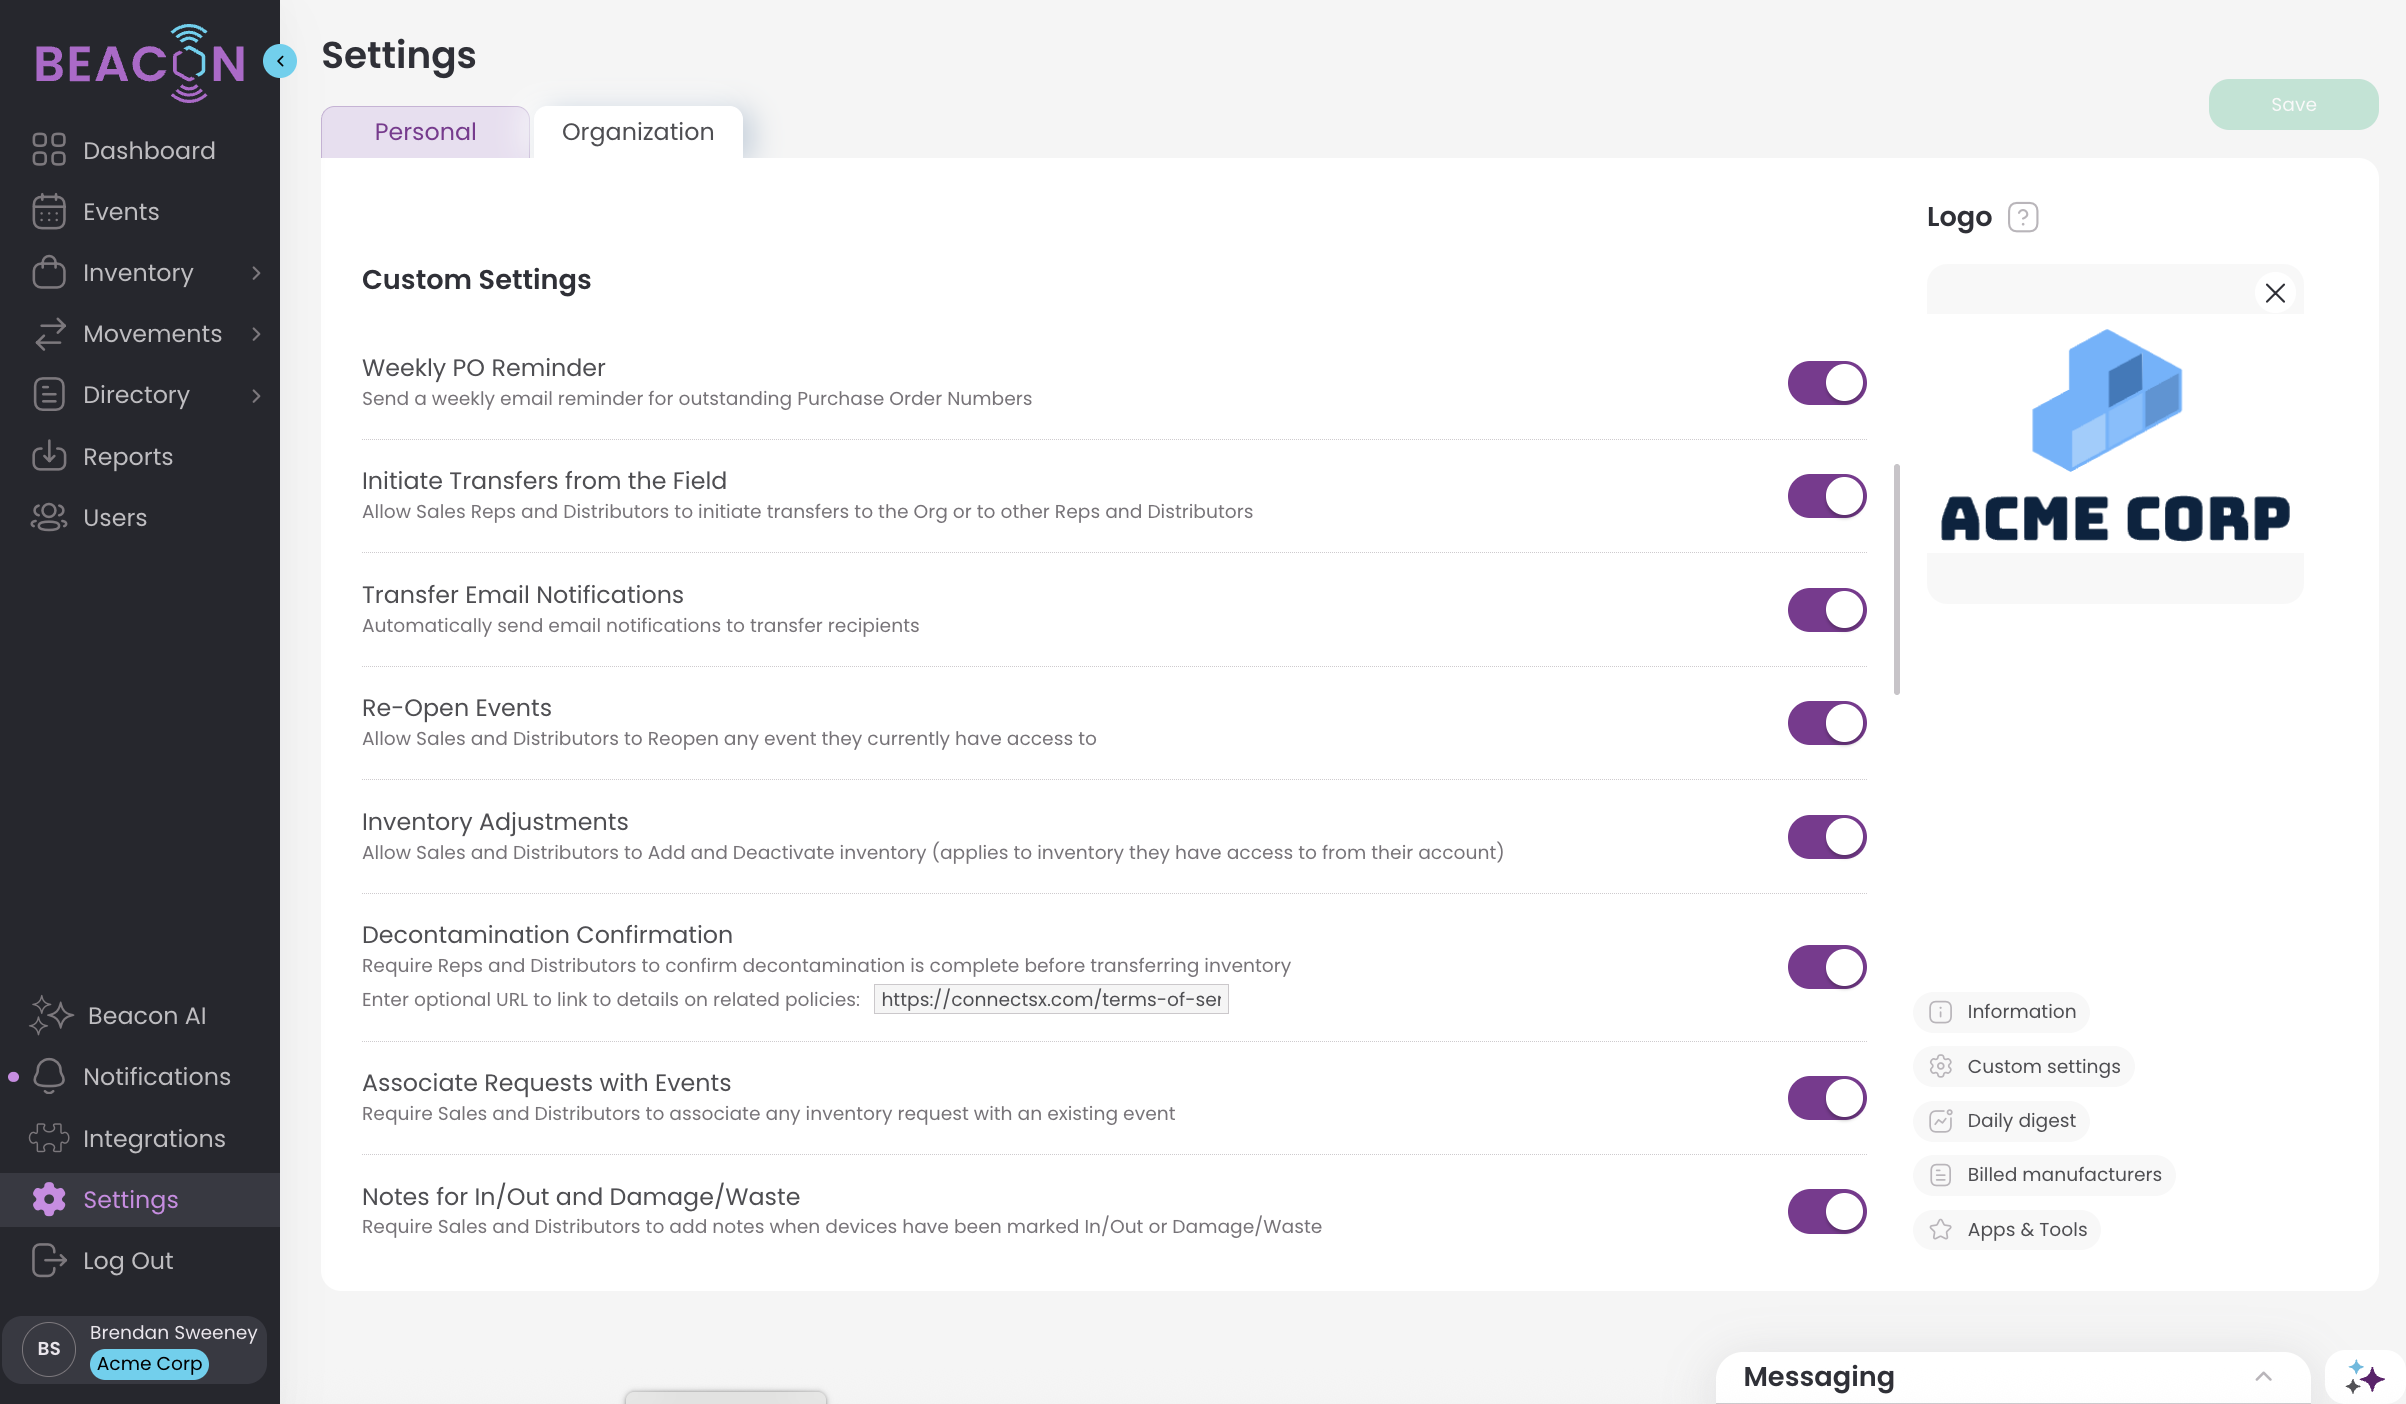Expand the Inventory submenu chevron
Viewport: 2406px width, 1404px height.
point(257,273)
